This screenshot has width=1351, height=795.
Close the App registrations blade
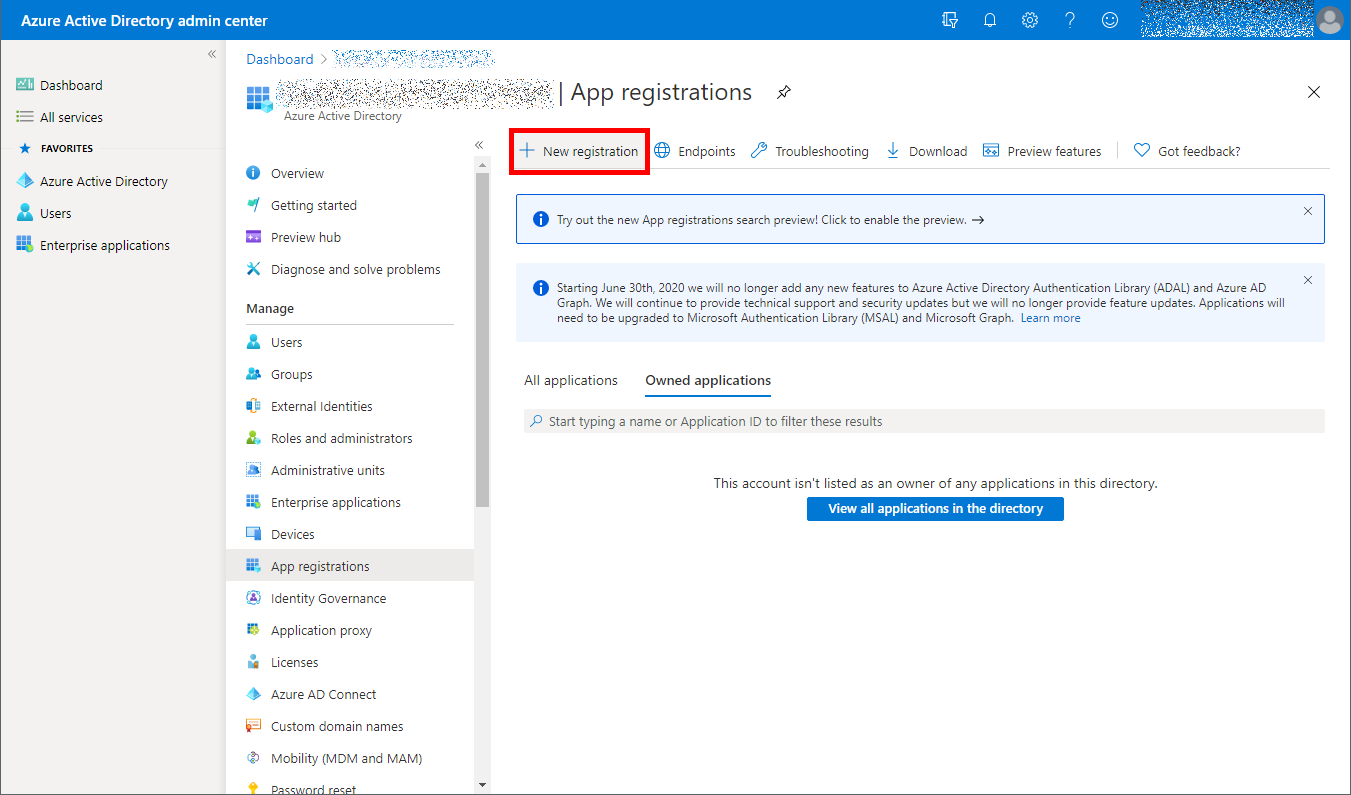tap(1314, 92)
